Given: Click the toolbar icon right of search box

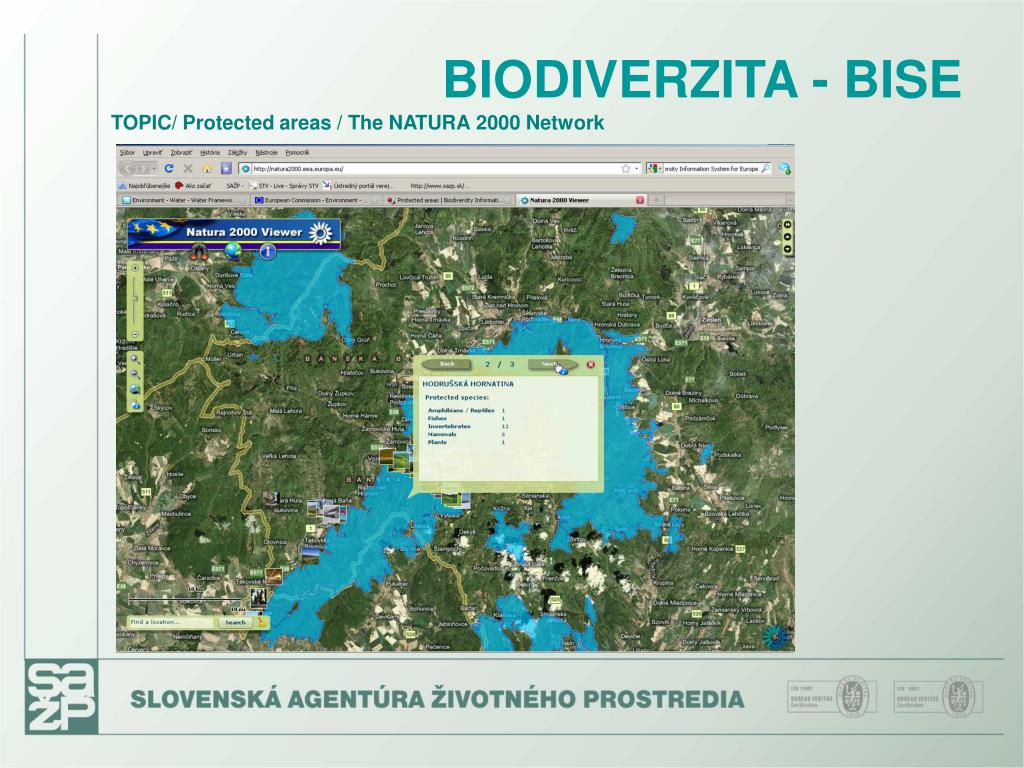Looking at the screenshot, I should 784,168.
